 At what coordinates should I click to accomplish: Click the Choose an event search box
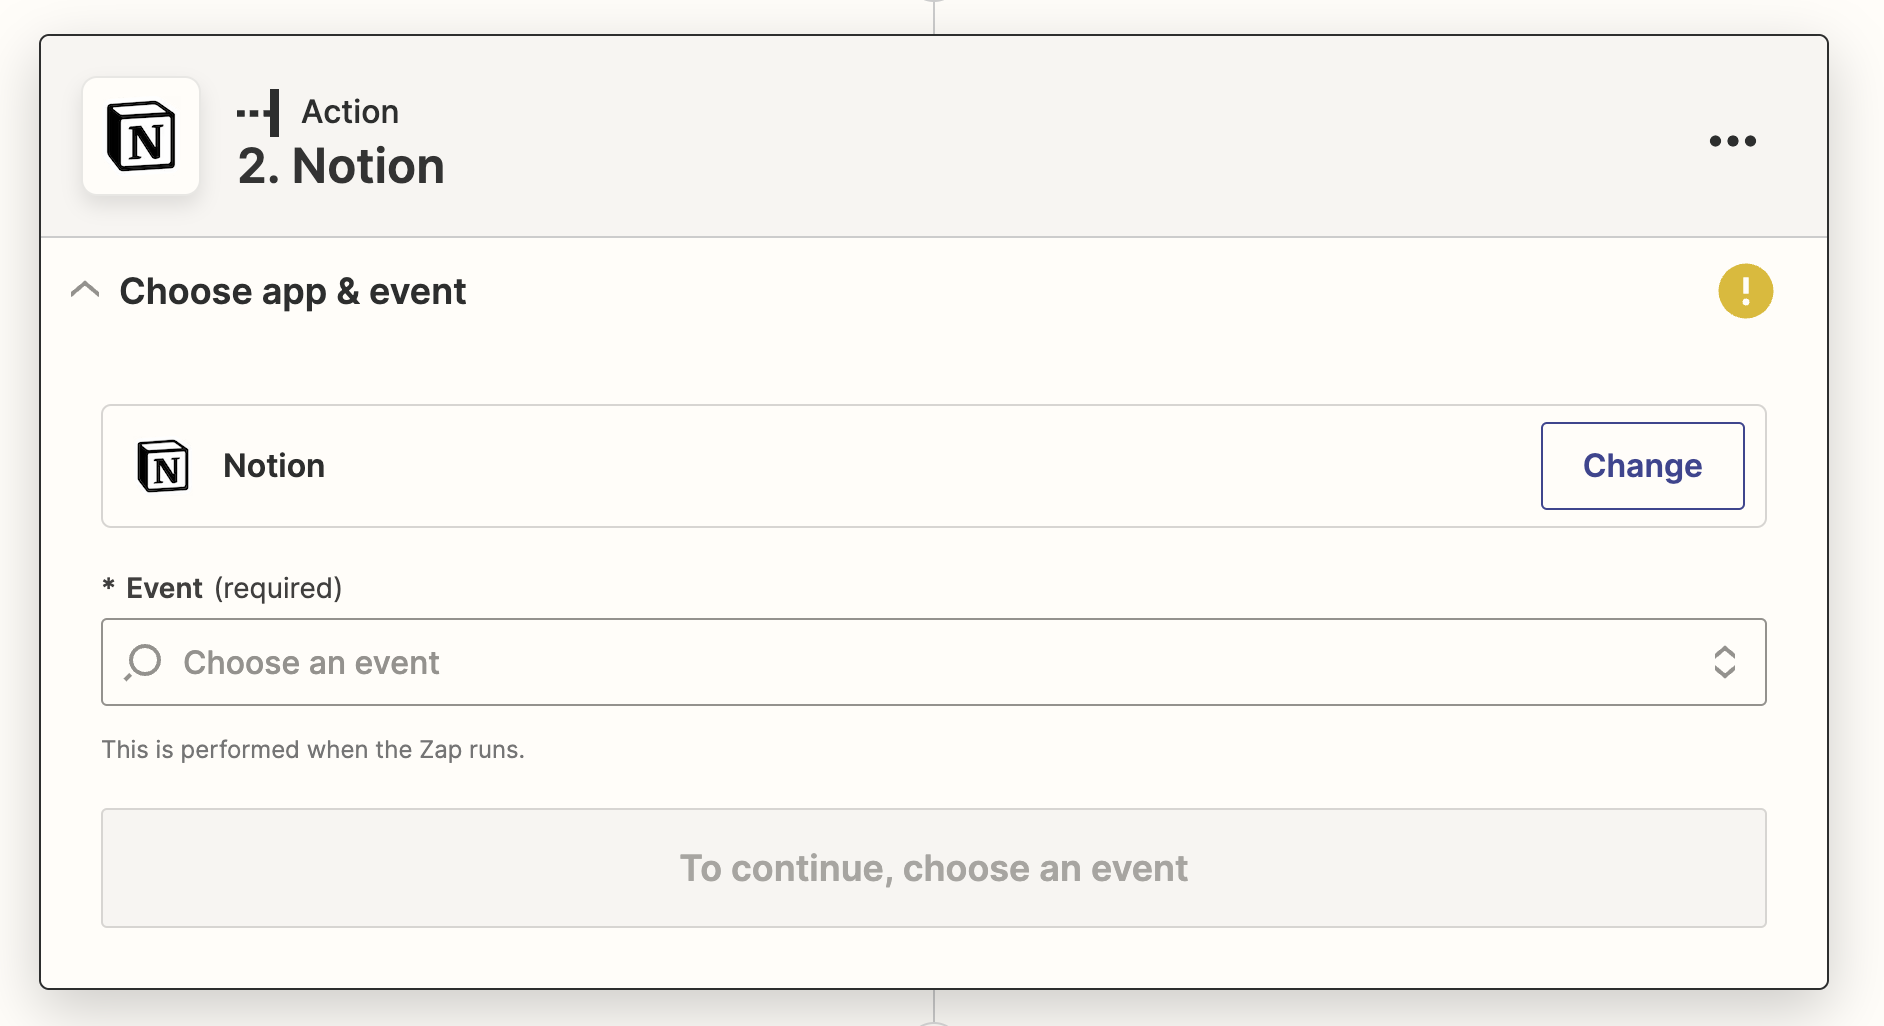click(933, 662)
